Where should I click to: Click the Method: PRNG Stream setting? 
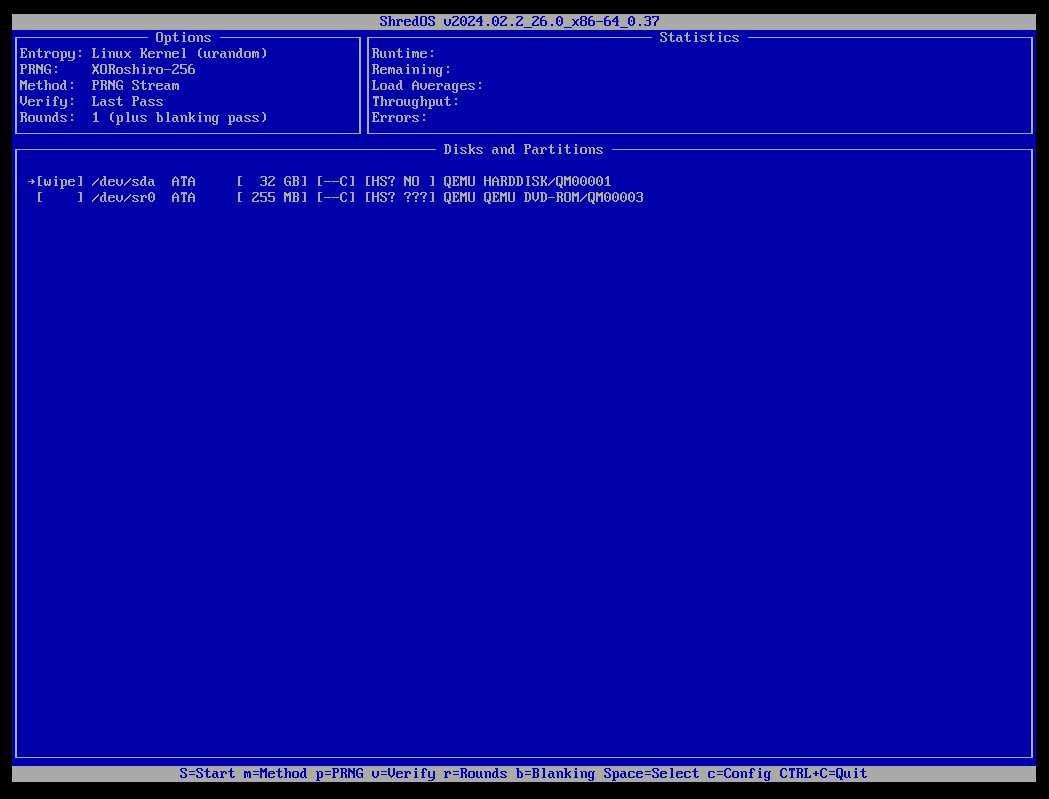tap(105, 85)
